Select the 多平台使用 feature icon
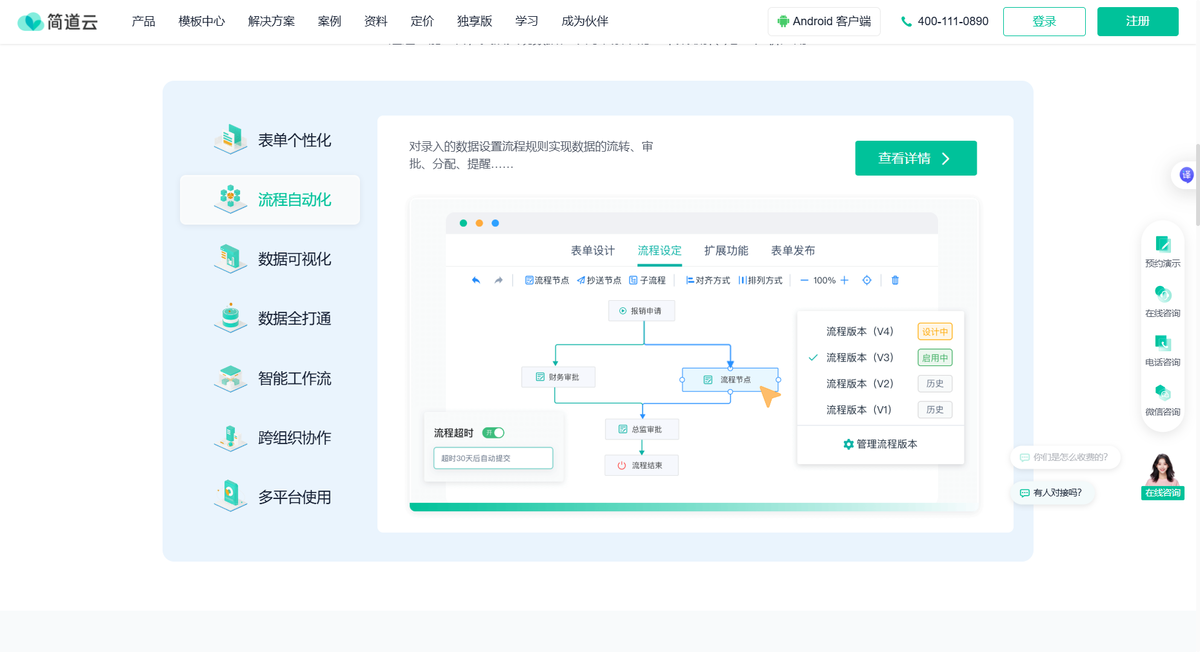 pyautogui.click(x=230, y=496)
